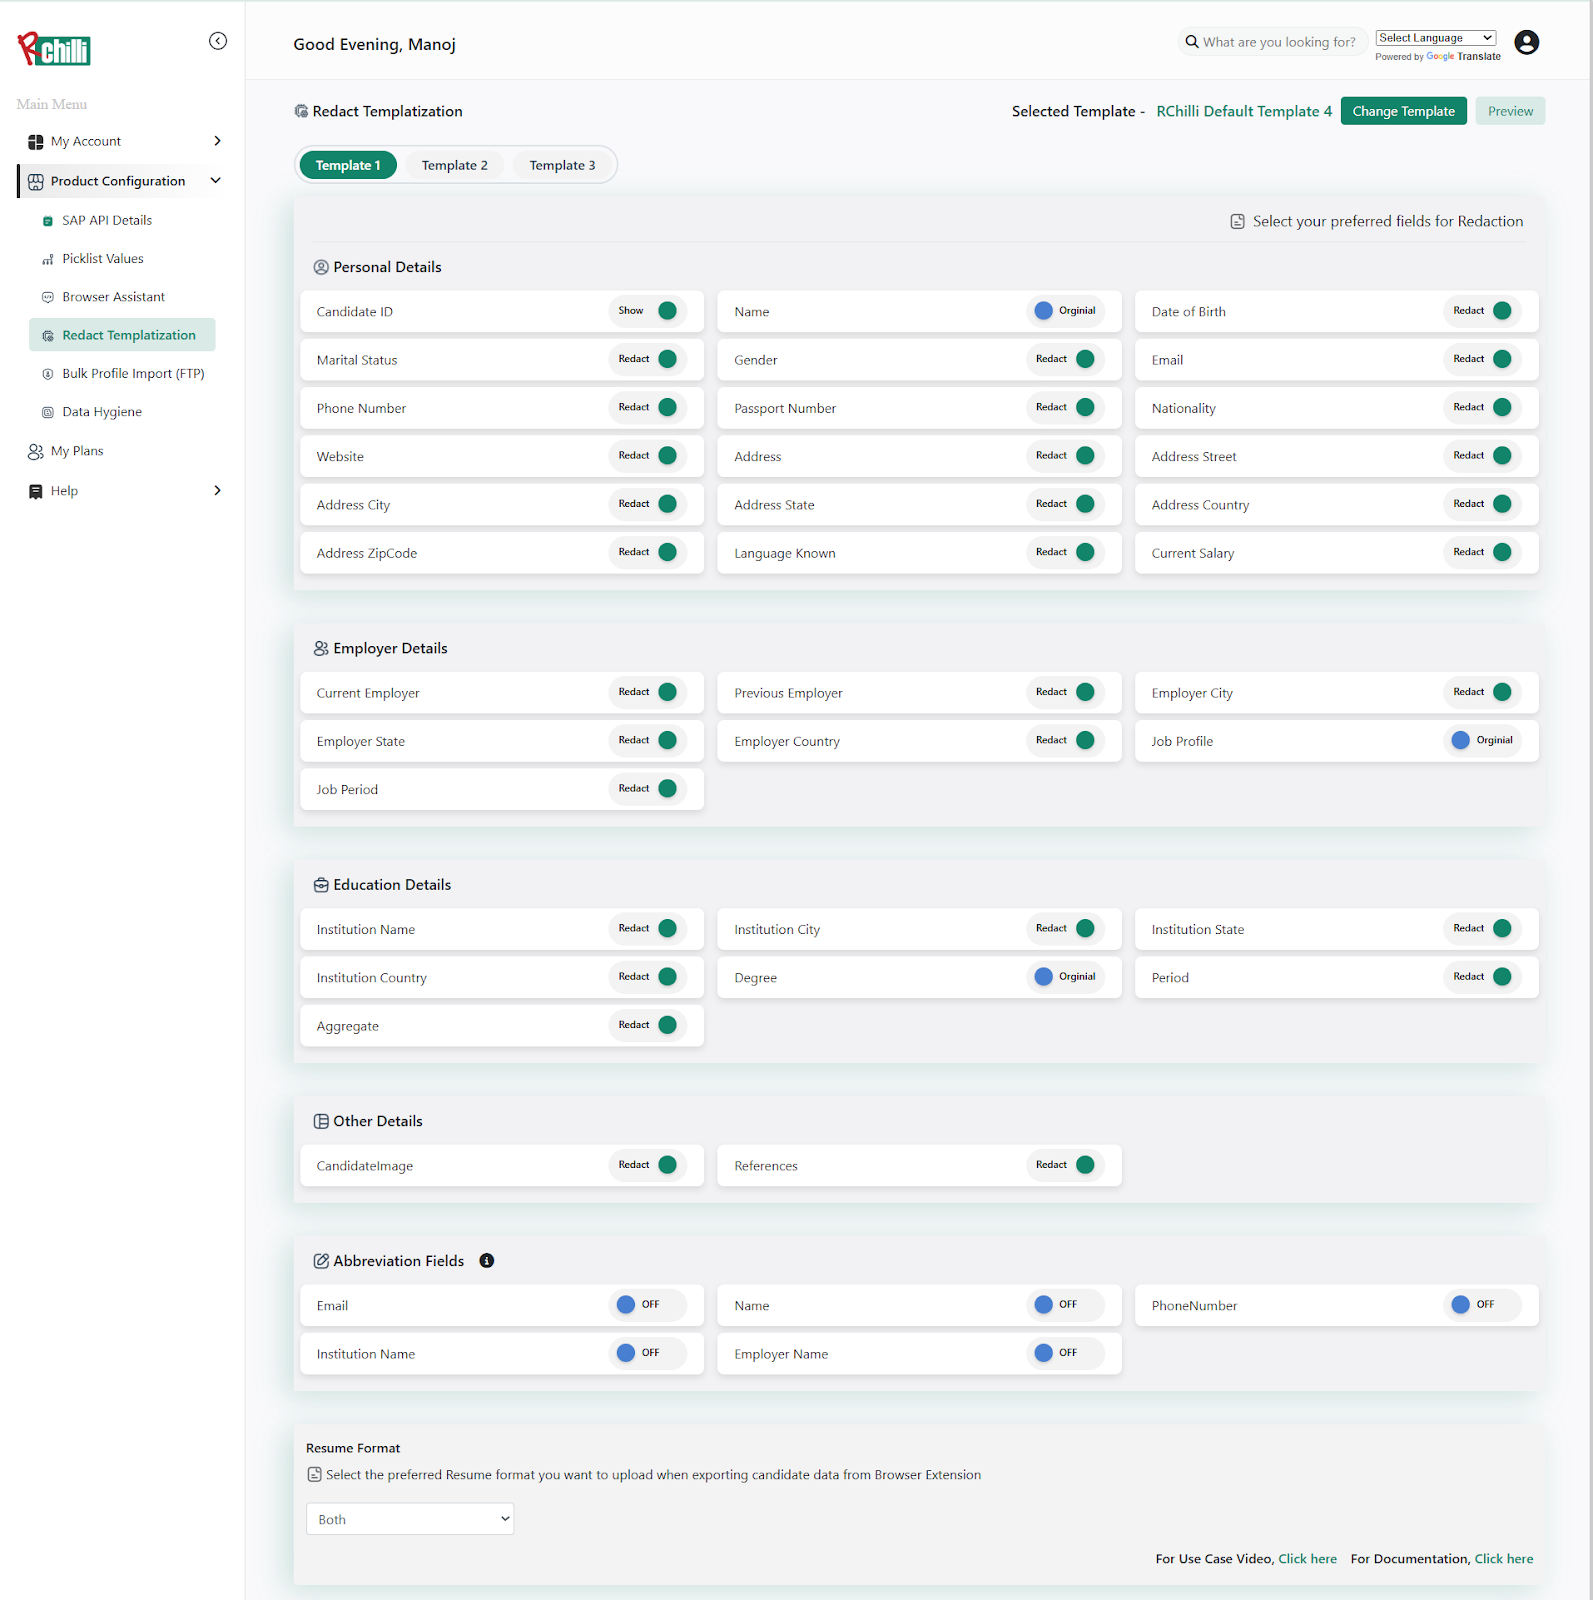Switch to the Template 2 tab

[454, 165]
